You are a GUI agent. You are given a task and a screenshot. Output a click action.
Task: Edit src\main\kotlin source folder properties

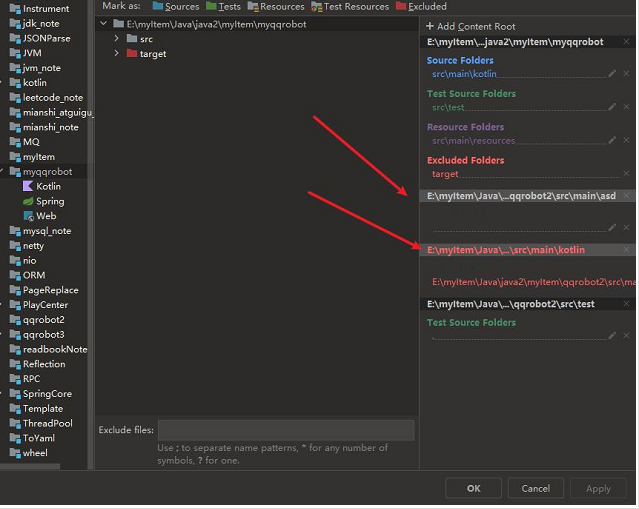click(612, 73)
